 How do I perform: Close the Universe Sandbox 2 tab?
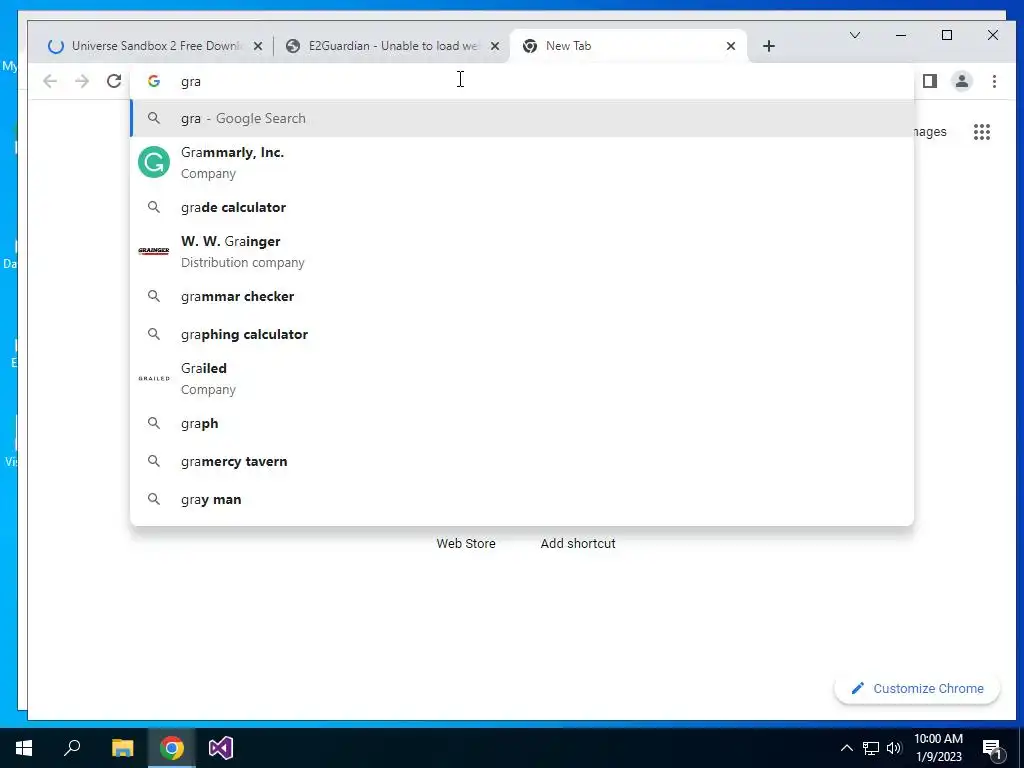258,46
